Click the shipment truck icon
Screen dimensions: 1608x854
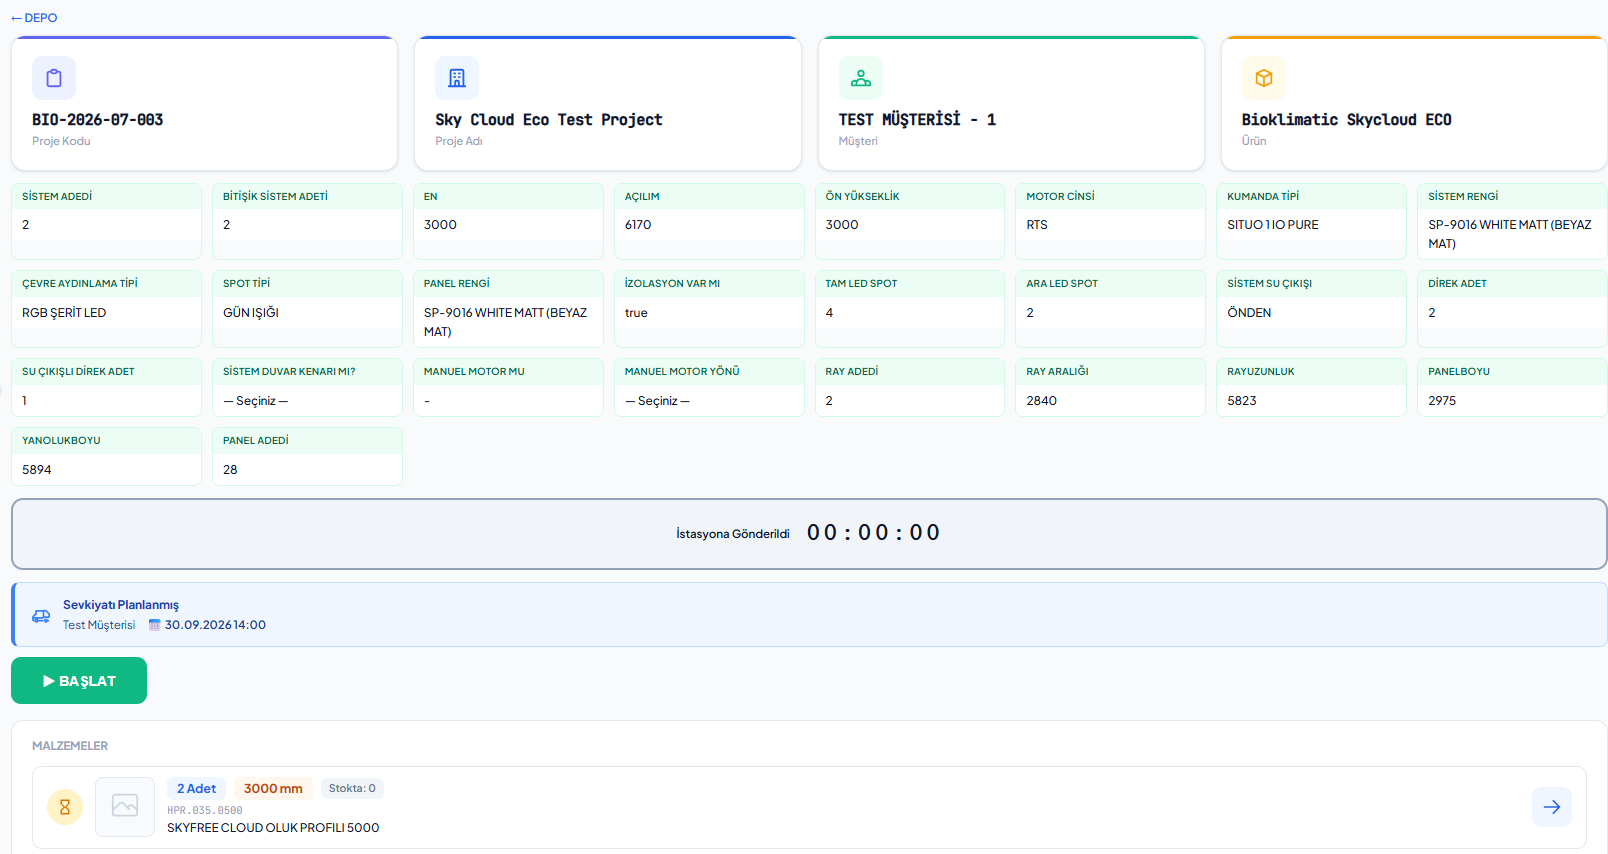click(x=41, y=616)
